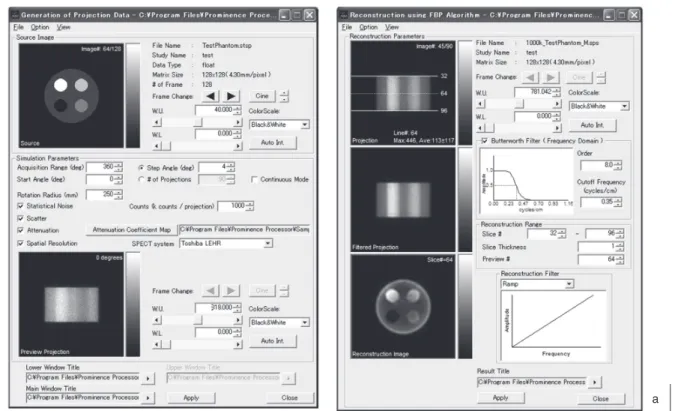Click Cine button in Source Image panel

262,96
